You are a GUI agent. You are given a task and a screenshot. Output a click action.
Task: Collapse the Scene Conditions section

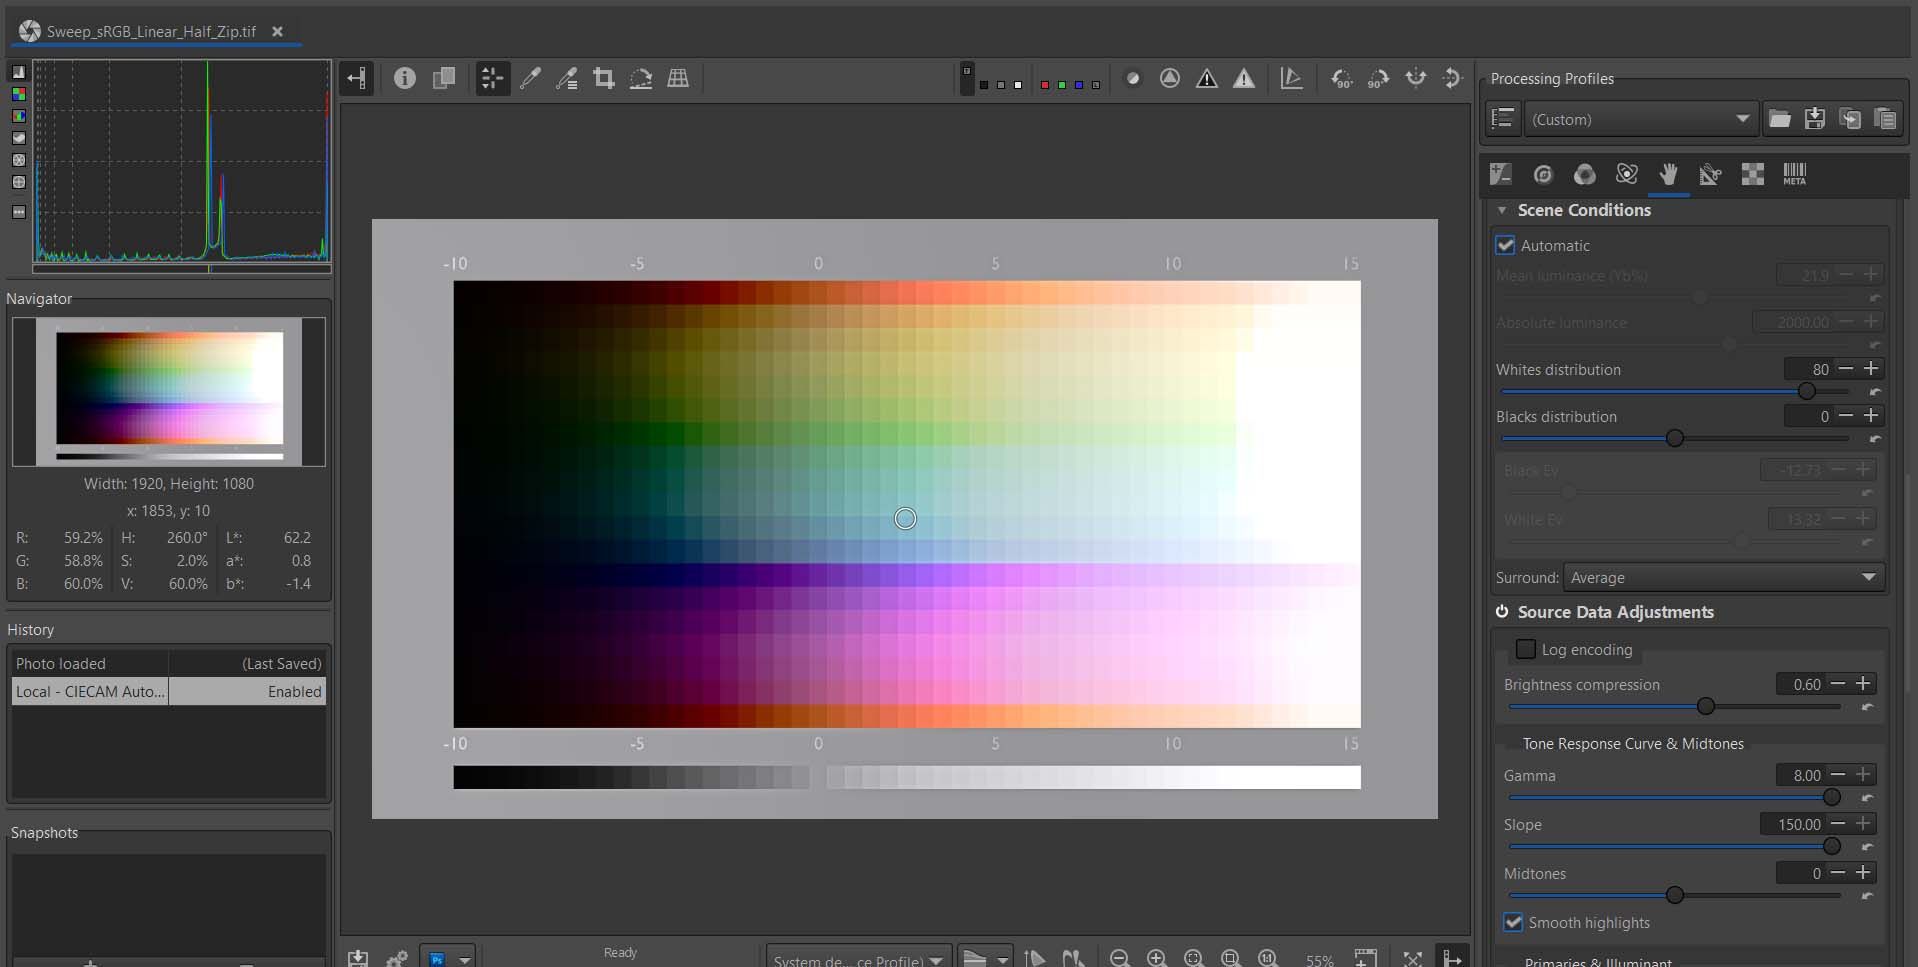pos(1502,210)
